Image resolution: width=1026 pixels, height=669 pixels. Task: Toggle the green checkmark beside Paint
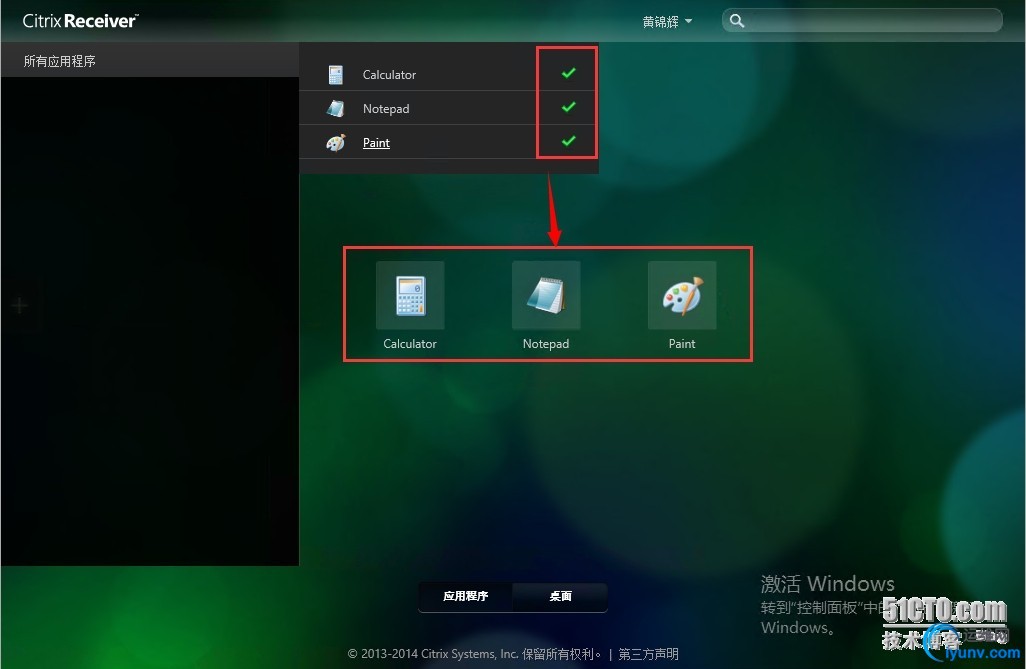[x=569, y=141]
